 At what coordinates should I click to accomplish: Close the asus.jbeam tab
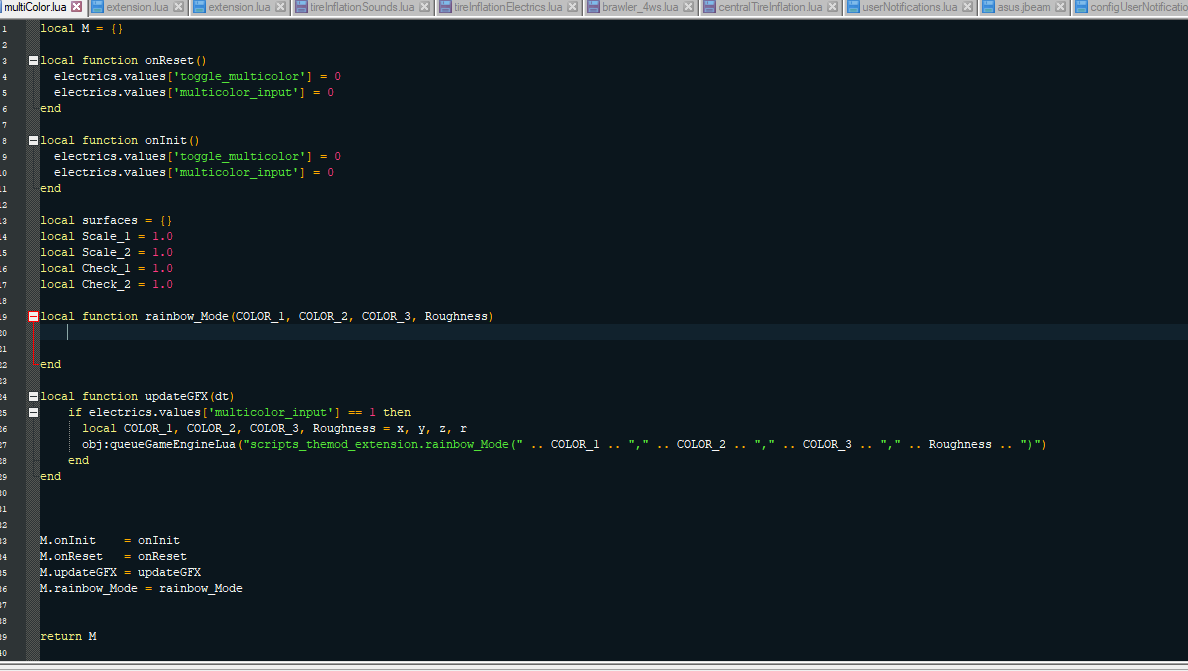1060,7
